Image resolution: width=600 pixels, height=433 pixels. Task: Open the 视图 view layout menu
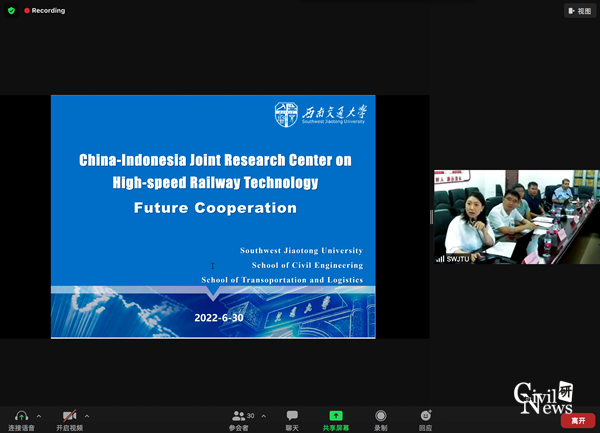pos(579,11)
